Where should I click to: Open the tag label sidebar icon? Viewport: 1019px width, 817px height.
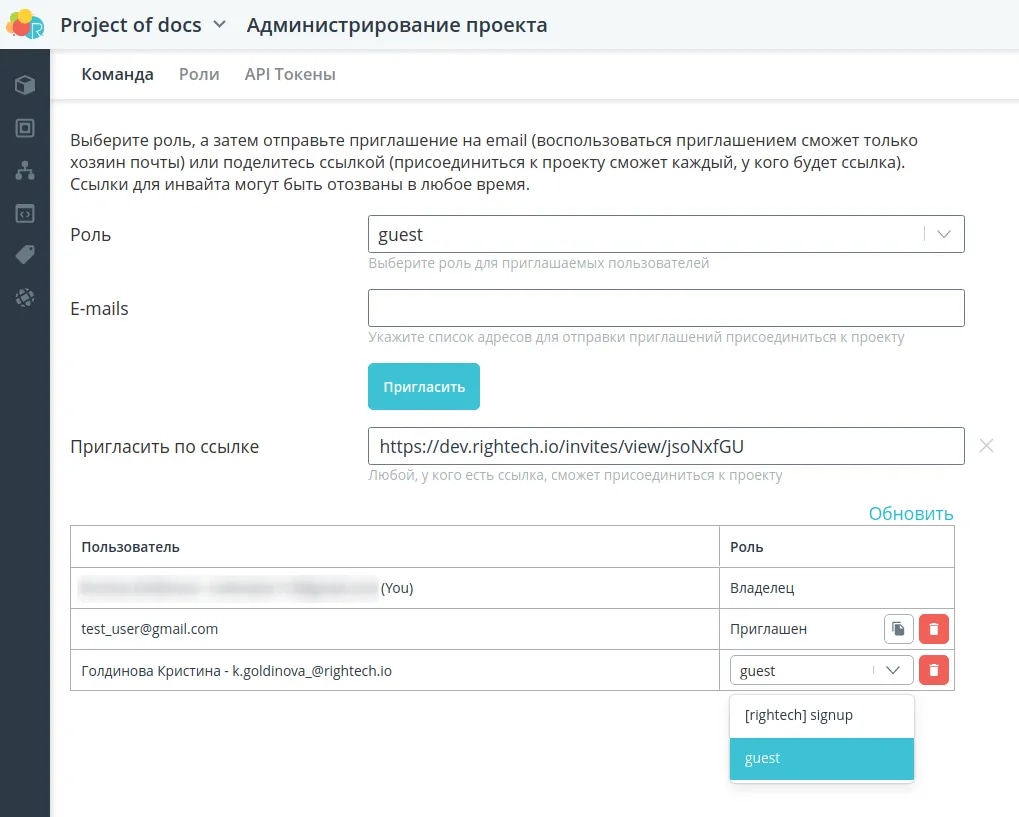[25, 255]
